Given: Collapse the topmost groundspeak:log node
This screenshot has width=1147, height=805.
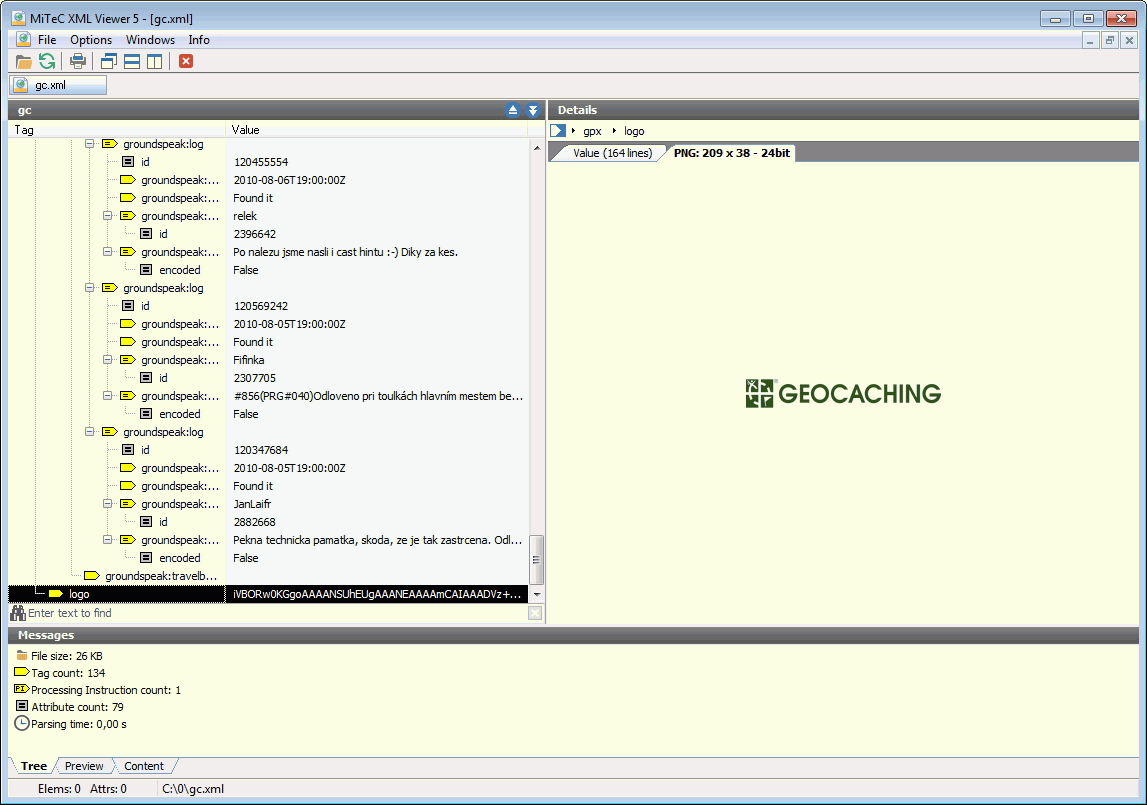Looking at the screenshot, I should click(90, 143).
